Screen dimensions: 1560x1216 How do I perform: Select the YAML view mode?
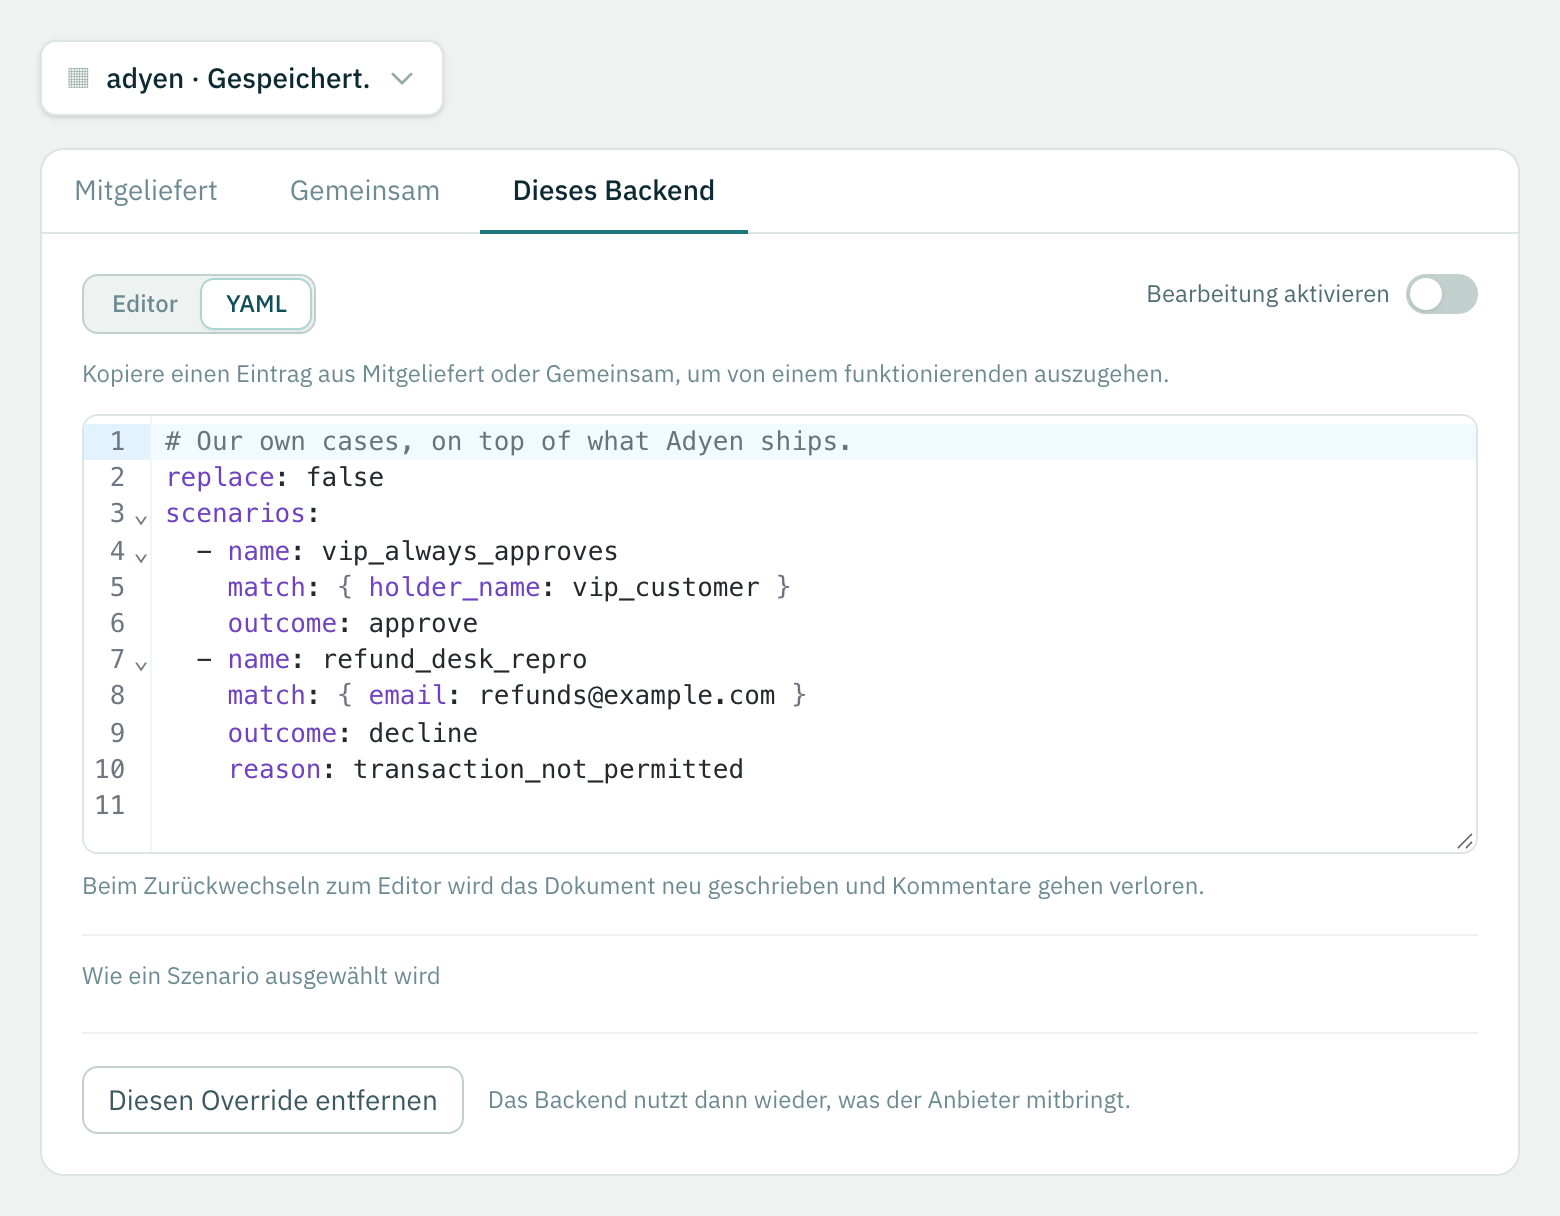256,304
